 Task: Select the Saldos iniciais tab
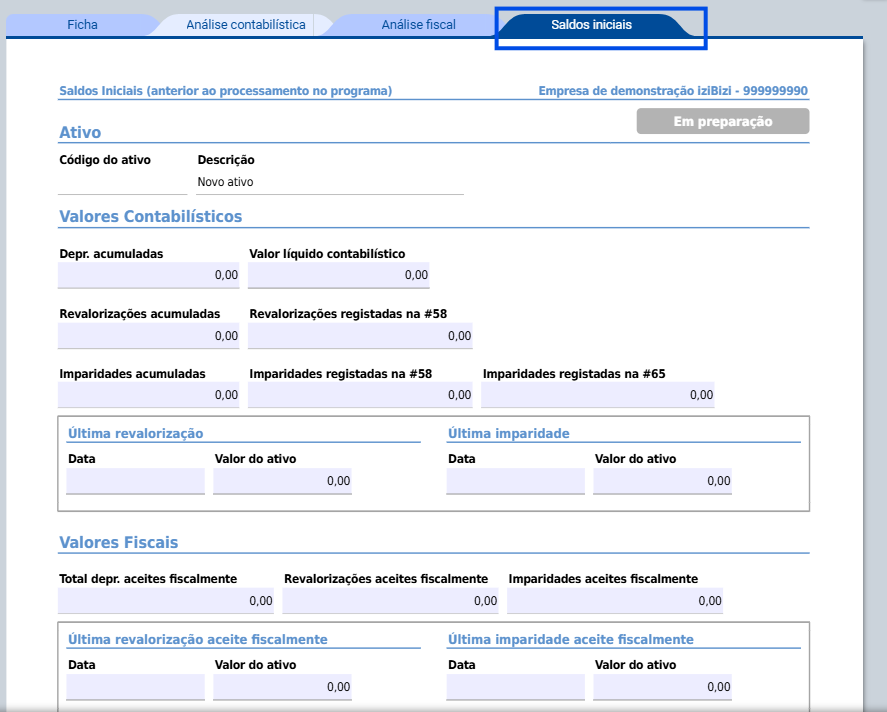click(x=591, y=25)
